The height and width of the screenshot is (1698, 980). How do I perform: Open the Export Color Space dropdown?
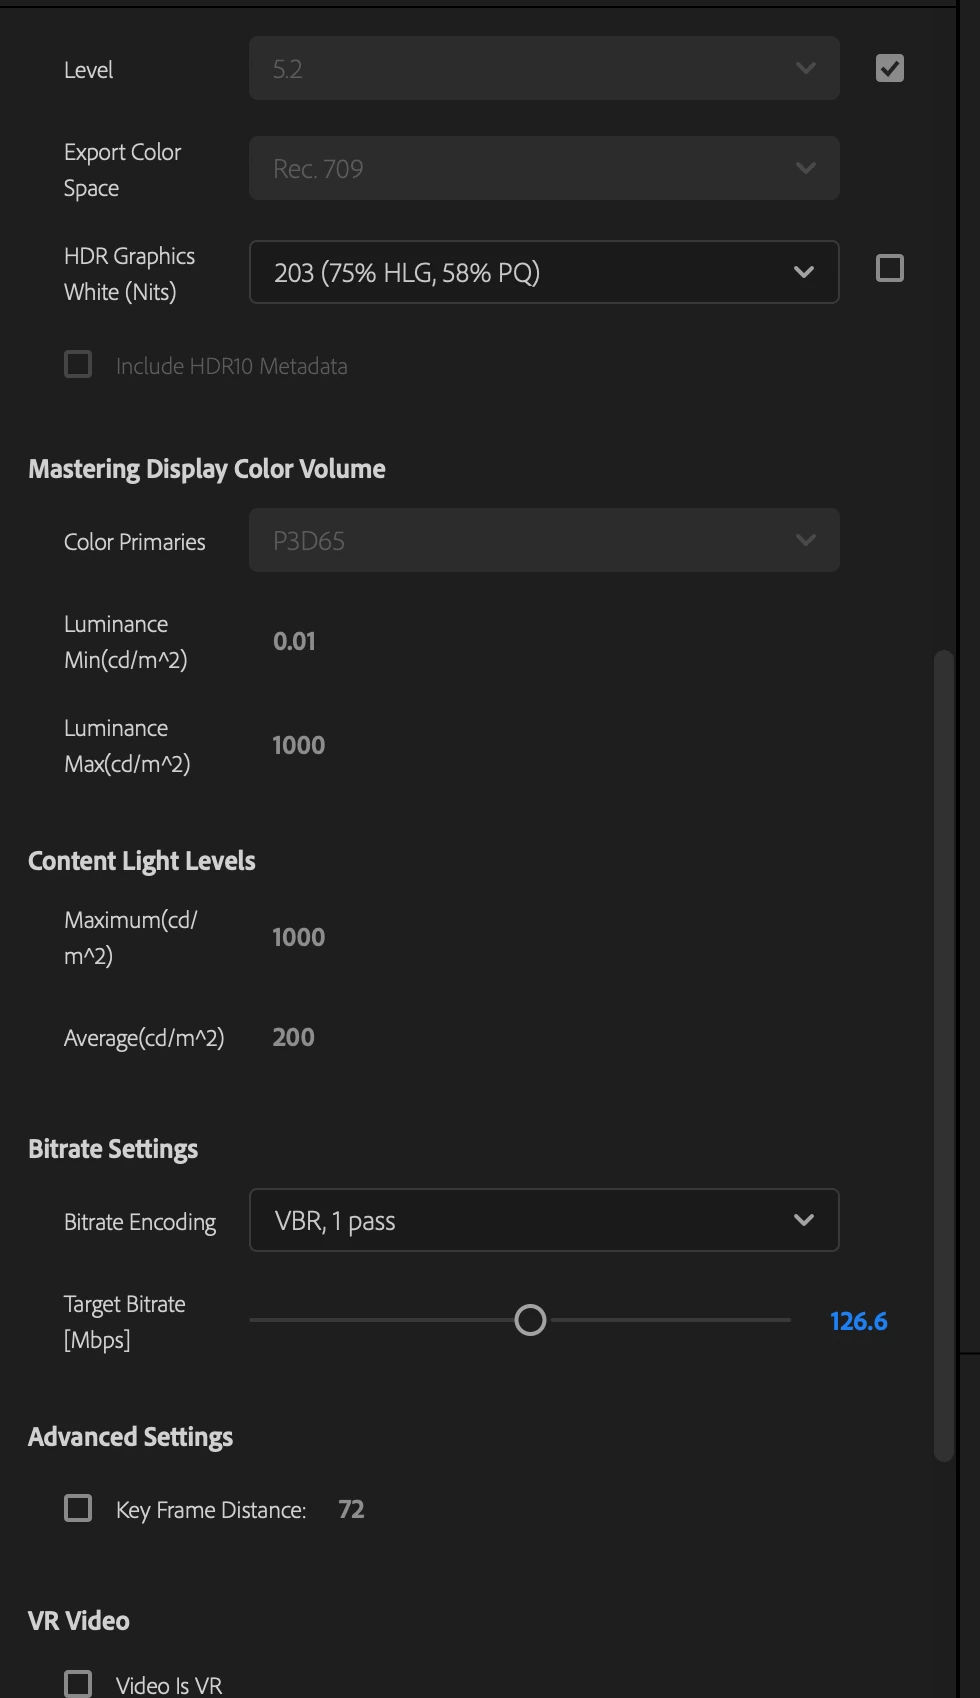[543, 169]
